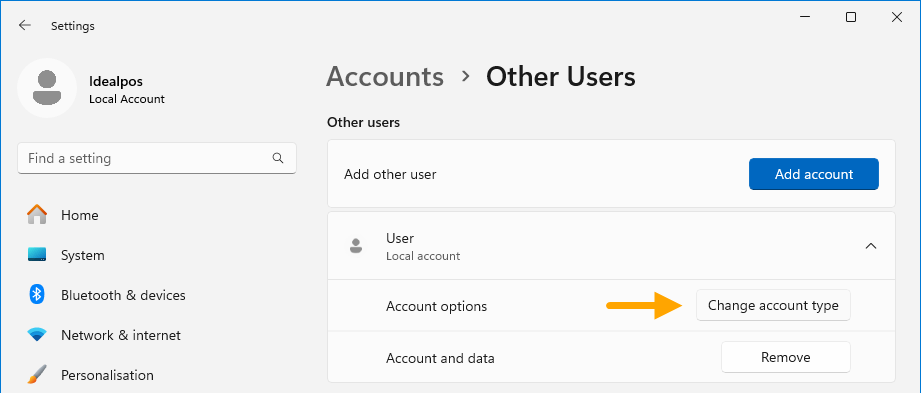Screen dimensions: 921x393
Task: Click the Home house icon
Action: (x=37, y=215)
